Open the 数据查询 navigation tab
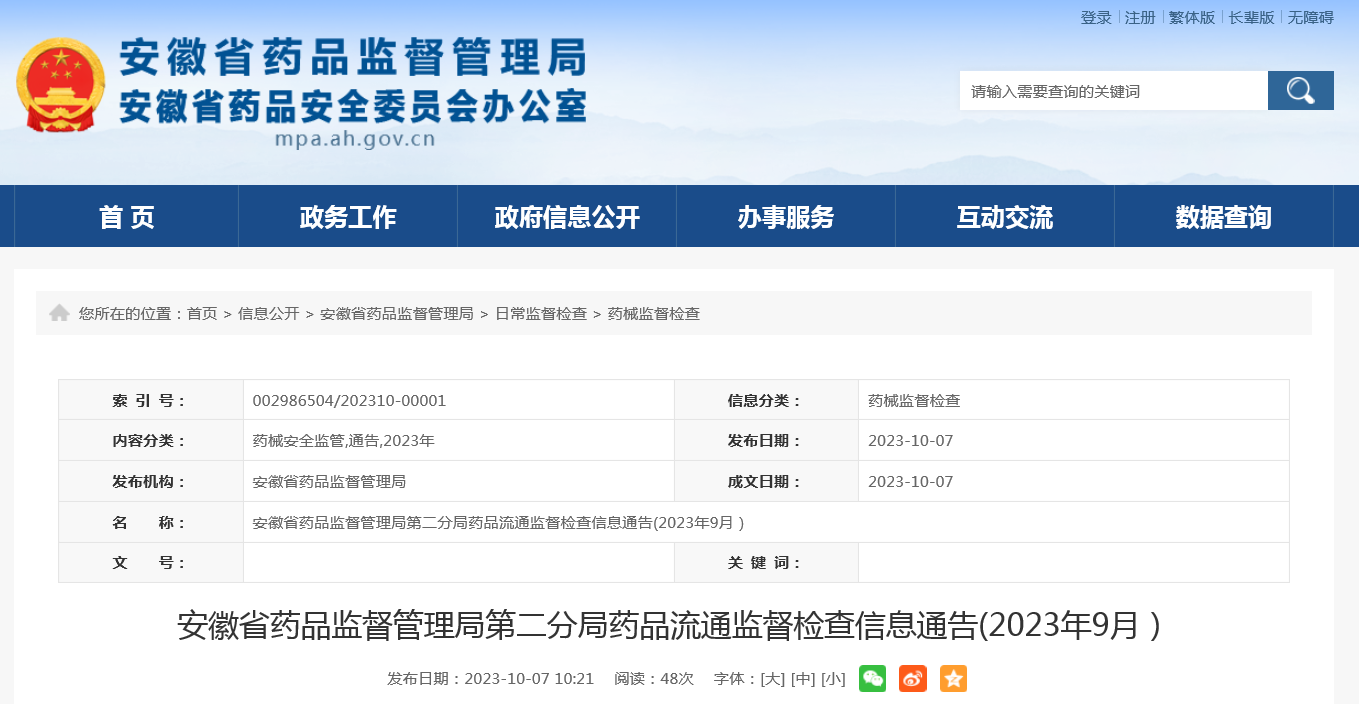This screenshot has height=704, width=1359. (1224, 216)
